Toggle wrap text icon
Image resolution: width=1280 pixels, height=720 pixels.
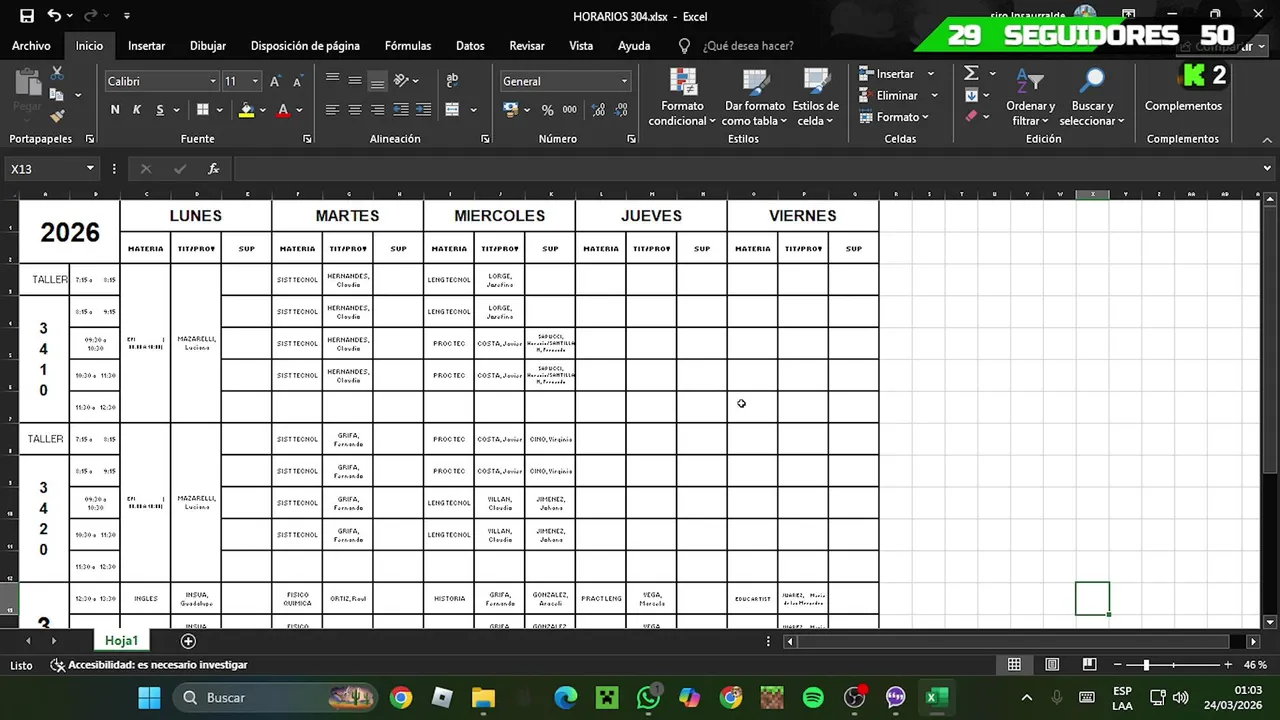tap(452, 81)
